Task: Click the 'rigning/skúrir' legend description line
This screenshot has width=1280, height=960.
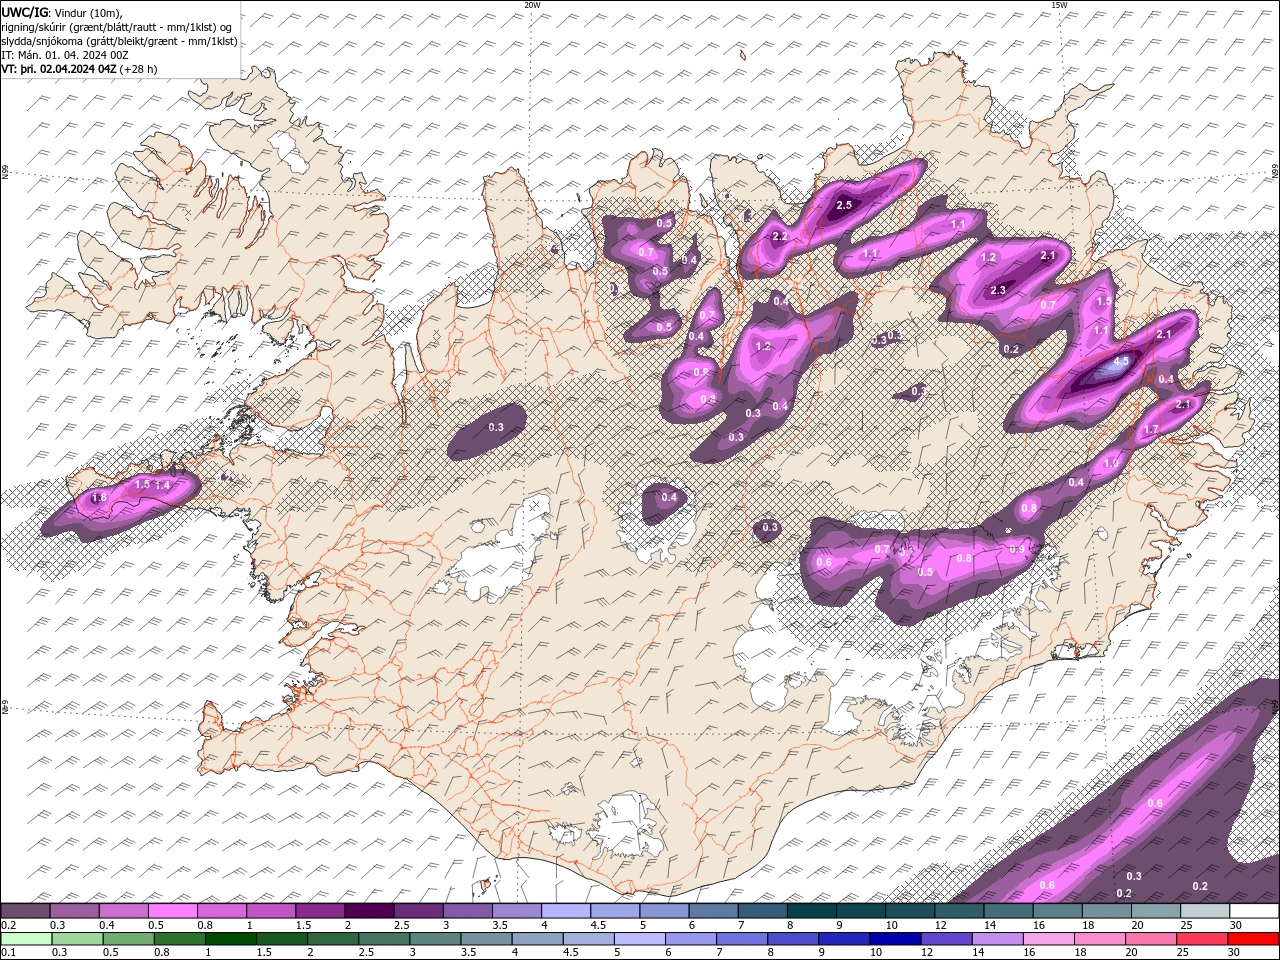Action: click(118, 26)
